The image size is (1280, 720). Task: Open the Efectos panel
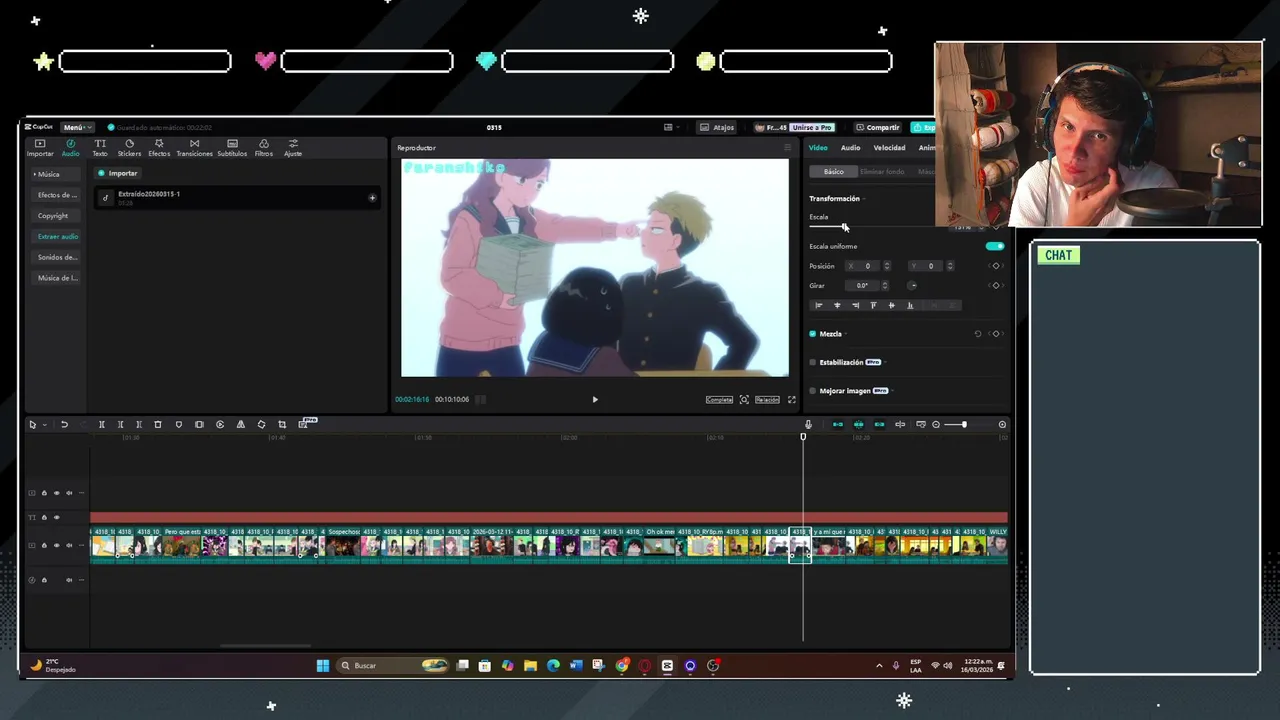[x=159, y=148]
